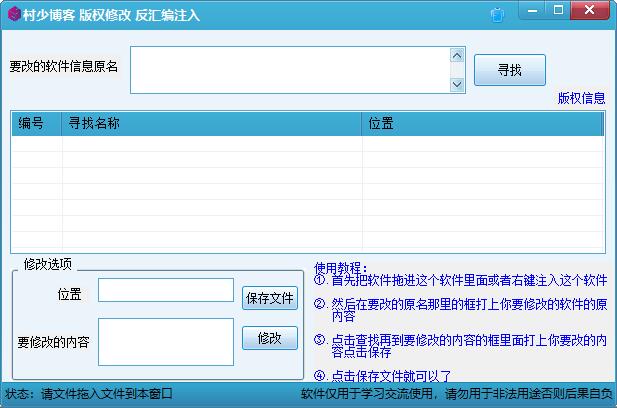Select the first empty row in results list
The height and width of the screenshot is (408, 617).
[307, 144]
